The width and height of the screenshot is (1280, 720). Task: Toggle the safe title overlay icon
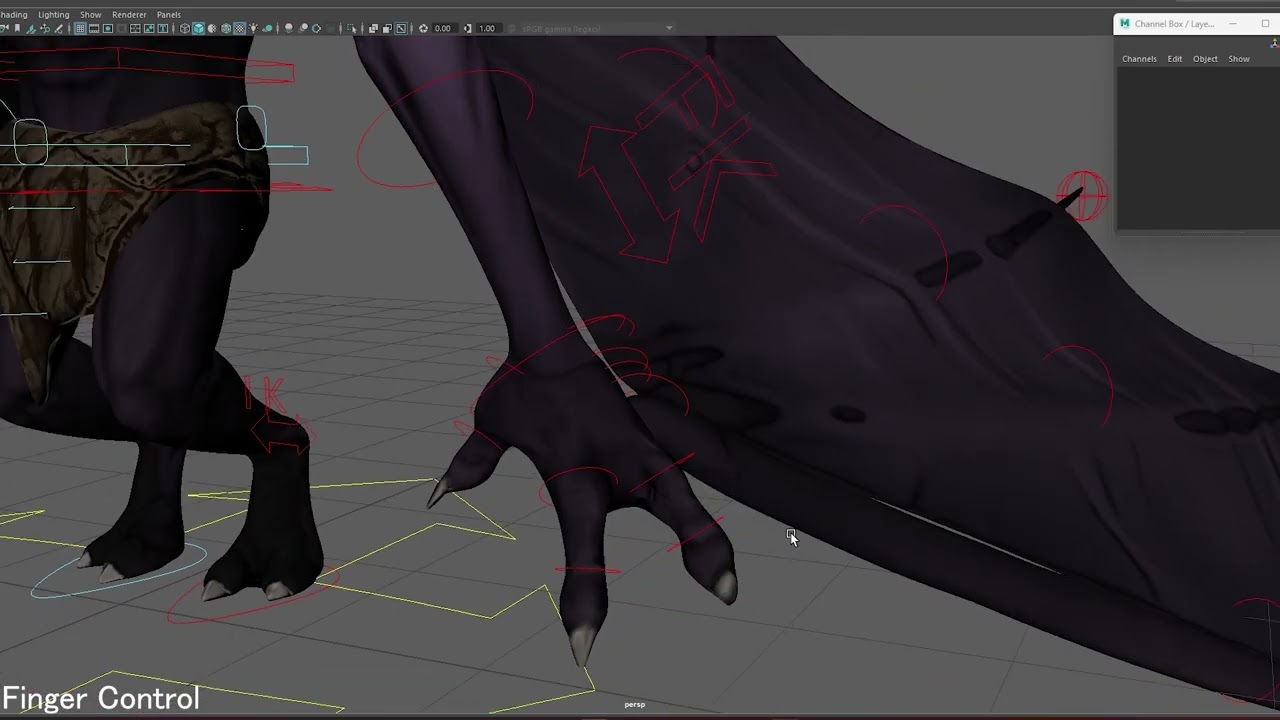tap(163, 28)
